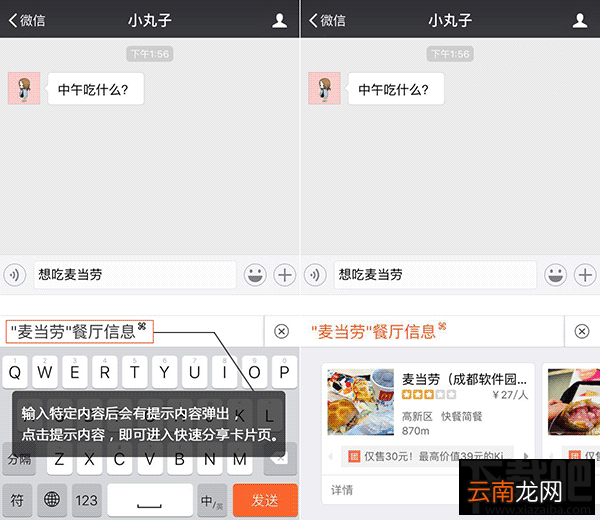
Task: Tap 小丸子 avatar in right chat
Action: pyautogui.click(x=324, y=88)
